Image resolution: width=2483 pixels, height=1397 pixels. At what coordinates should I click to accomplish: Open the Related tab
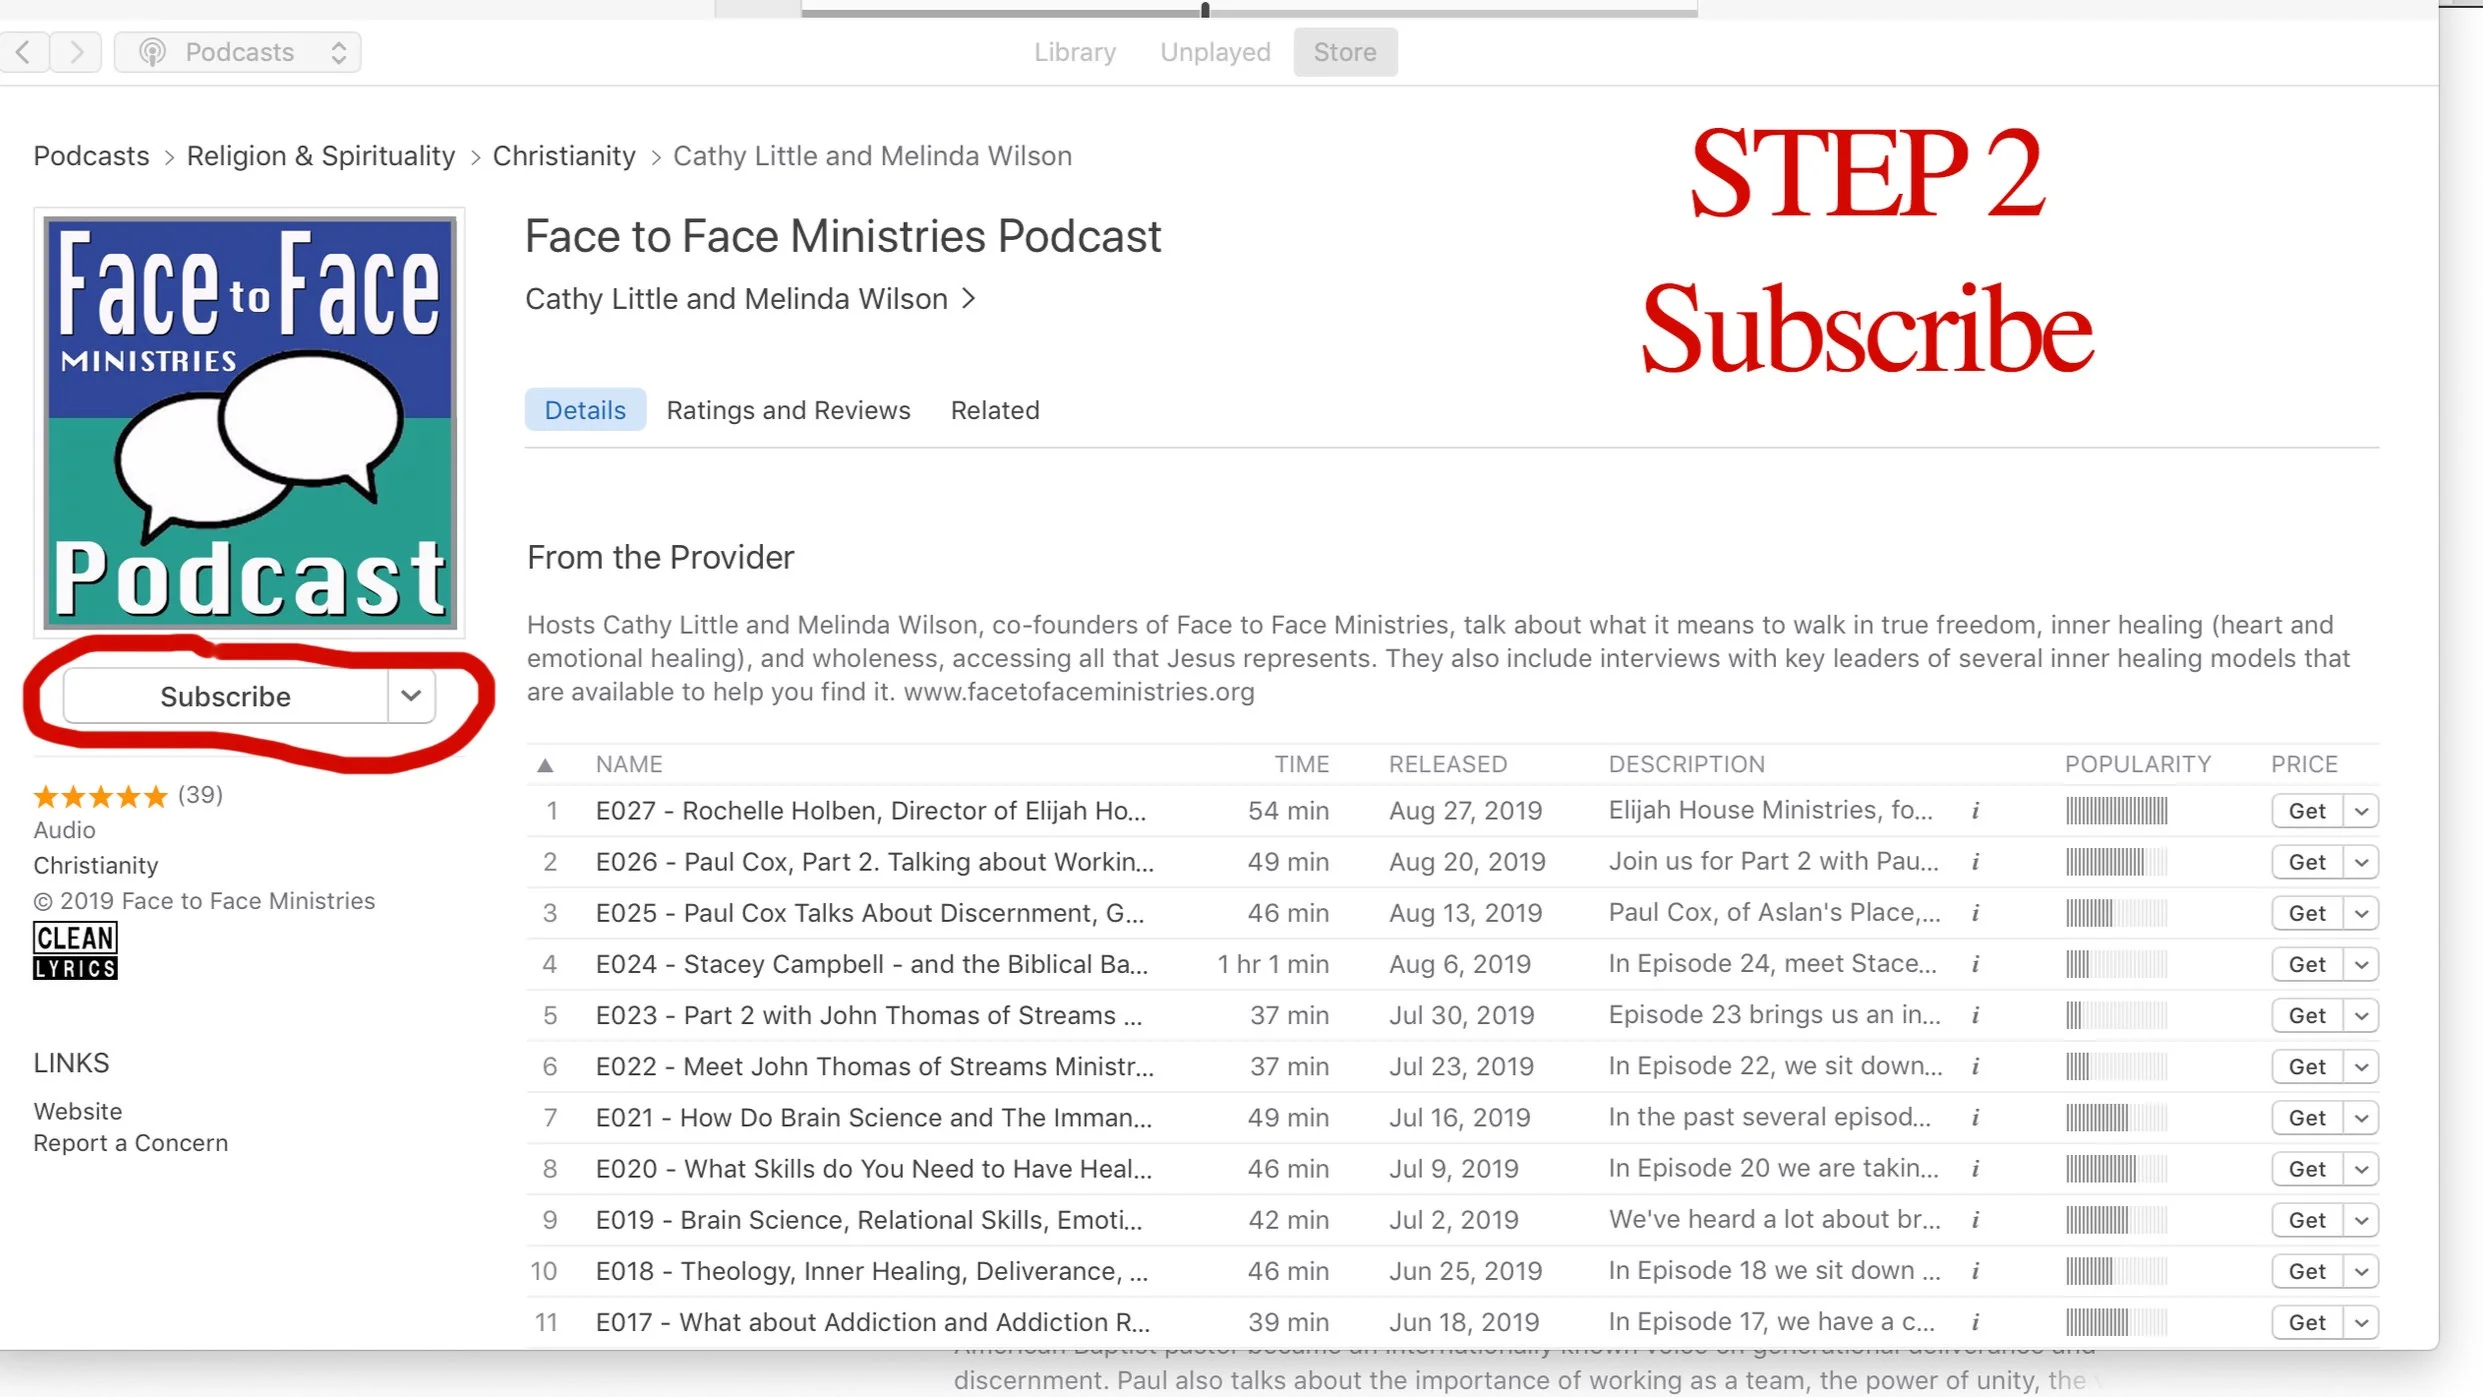[x=995, y=410]
